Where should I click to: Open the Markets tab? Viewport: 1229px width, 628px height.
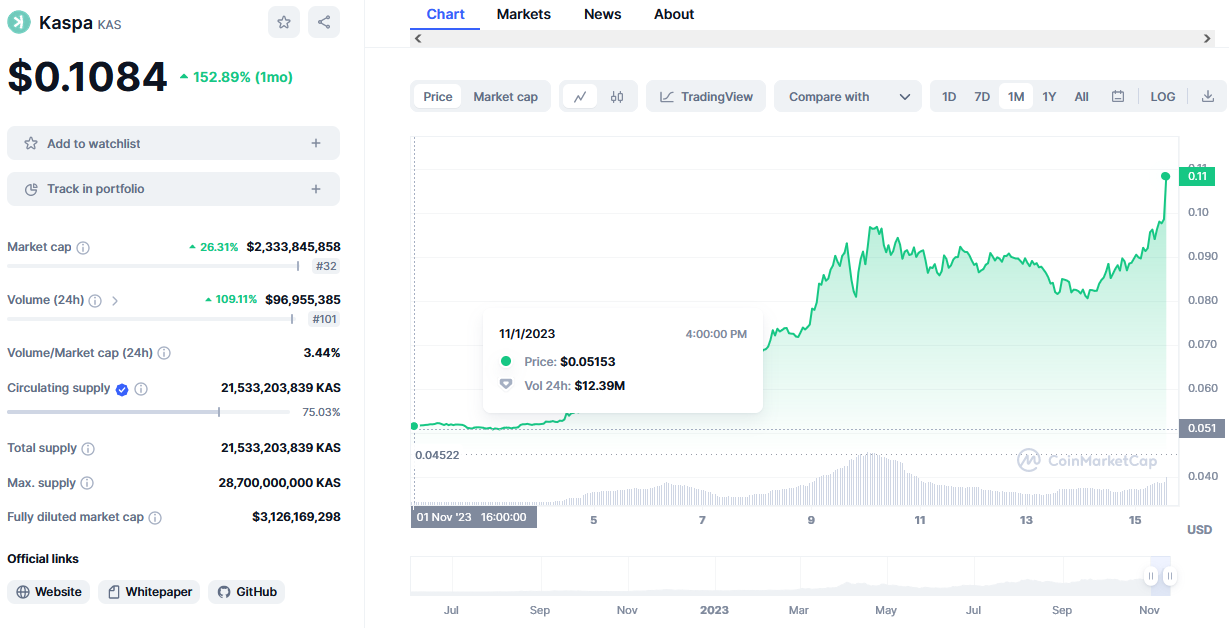(x=524, y=14)
